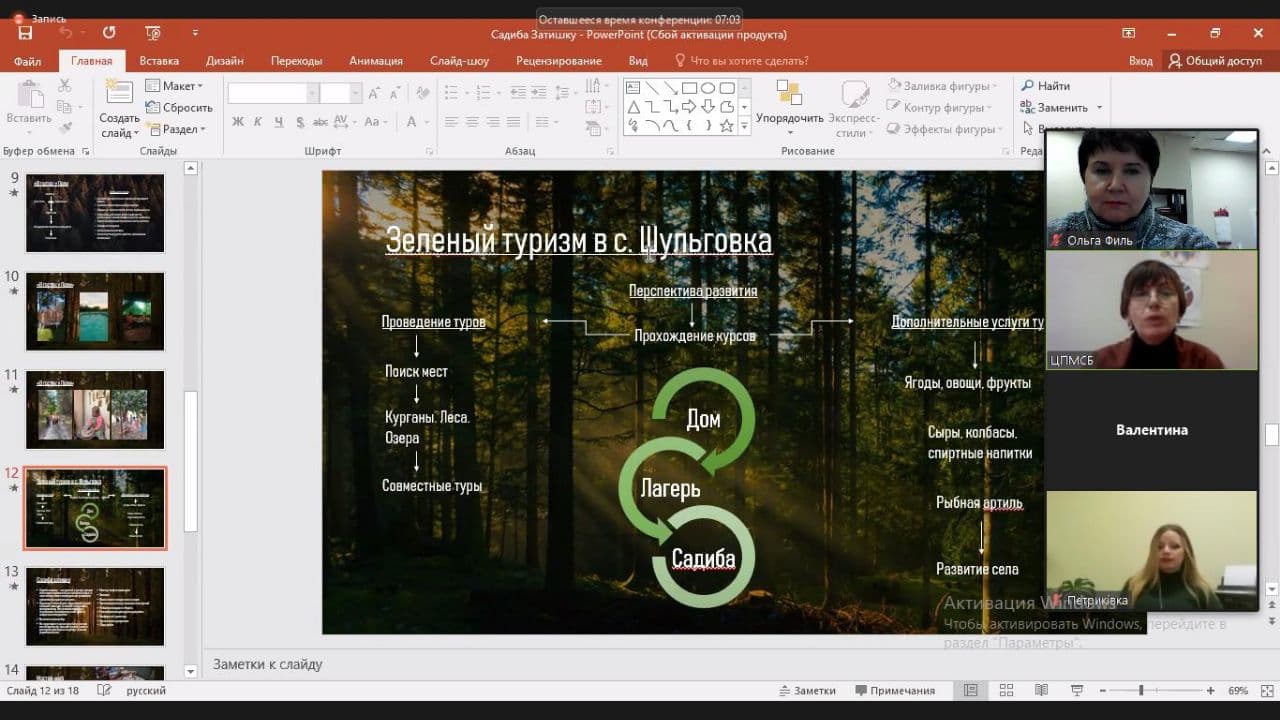This screenshot has height=720, width=1280.
Task: Click the Cut scissors icon
Action: pyautogui.click(x=65, y=87)
